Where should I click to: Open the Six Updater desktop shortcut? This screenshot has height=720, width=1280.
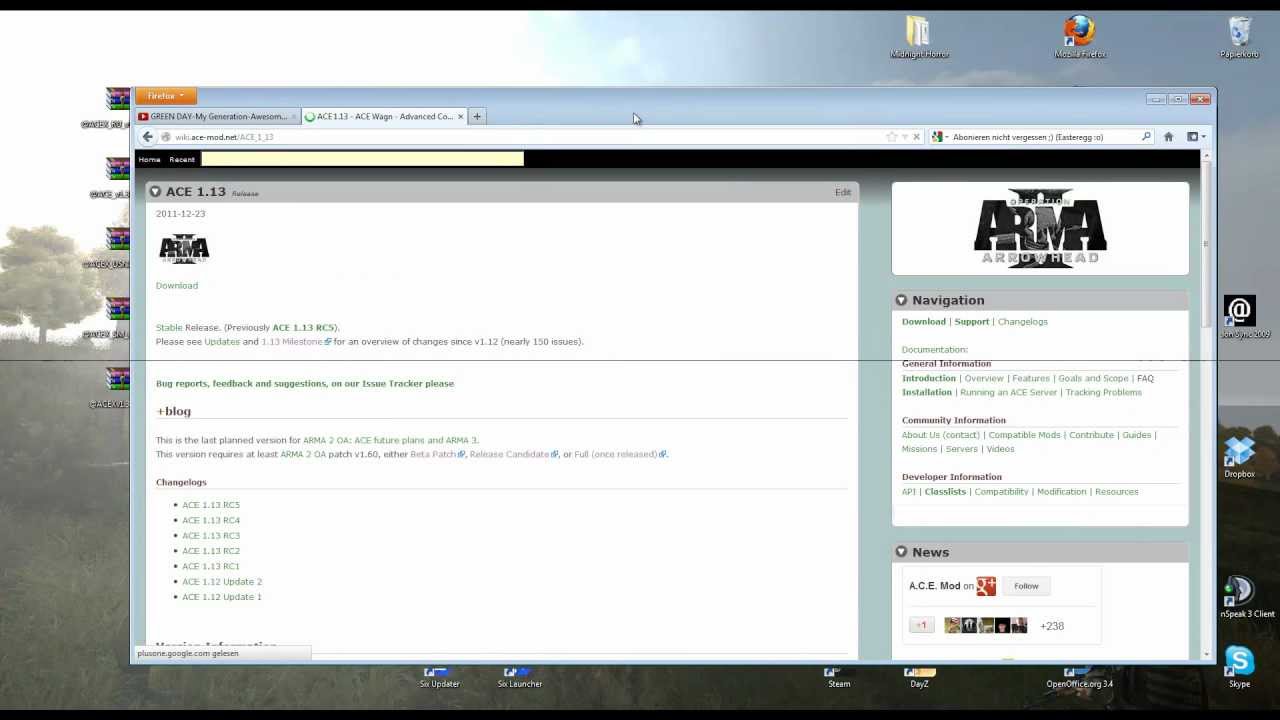(x=439, y=679)
